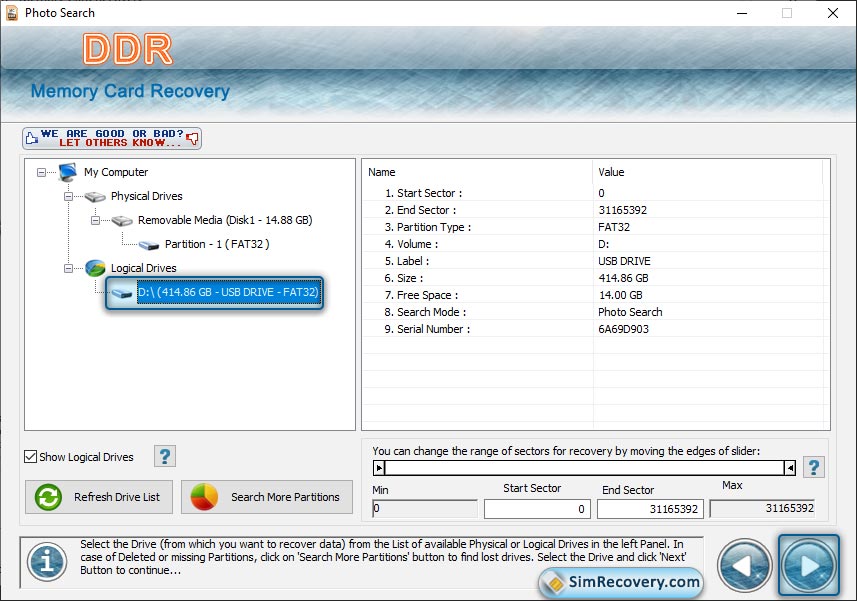Click the Removable Media drive icon
This screenshot has height=601, width=857.
pyautogui.click(x=122, y=221)
